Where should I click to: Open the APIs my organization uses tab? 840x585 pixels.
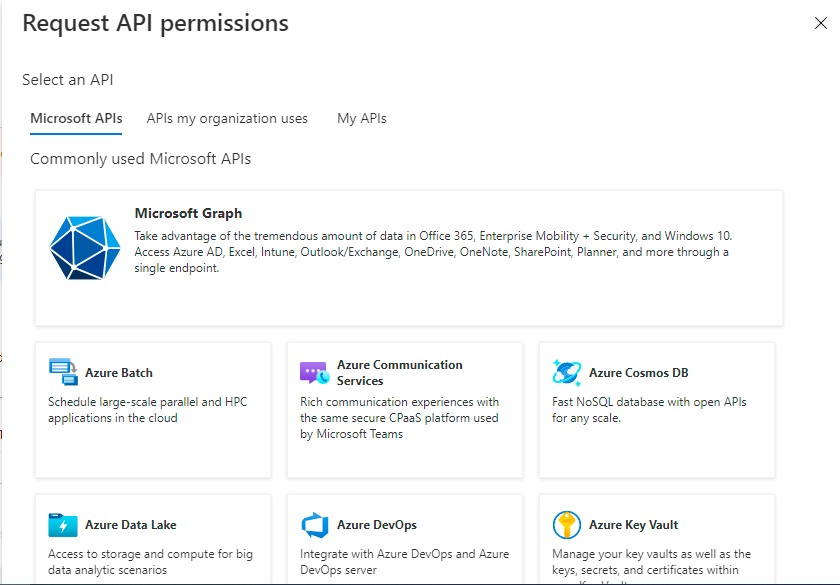click(x=227, y=118)
